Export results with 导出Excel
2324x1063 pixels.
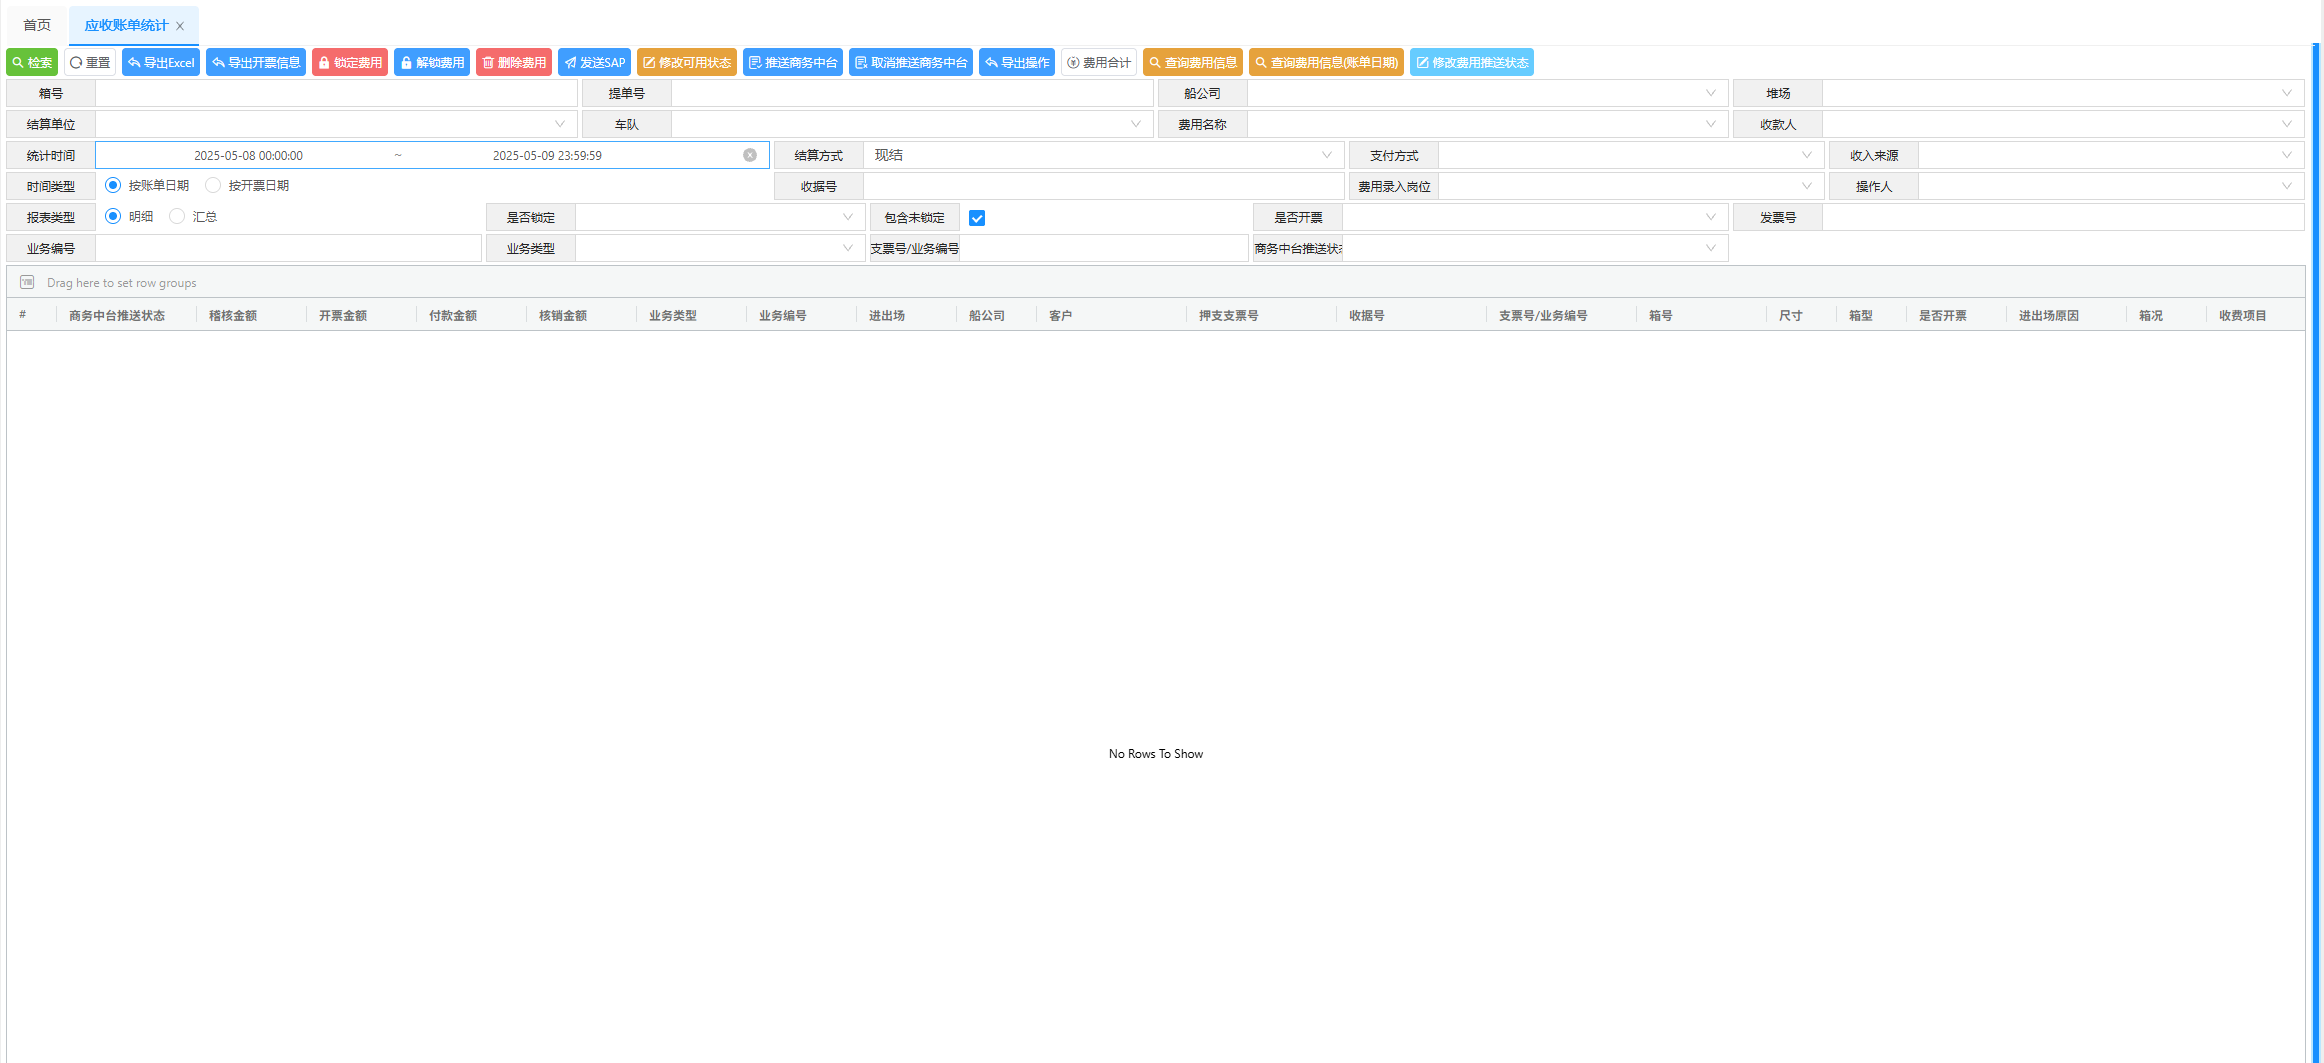(161, 62)
